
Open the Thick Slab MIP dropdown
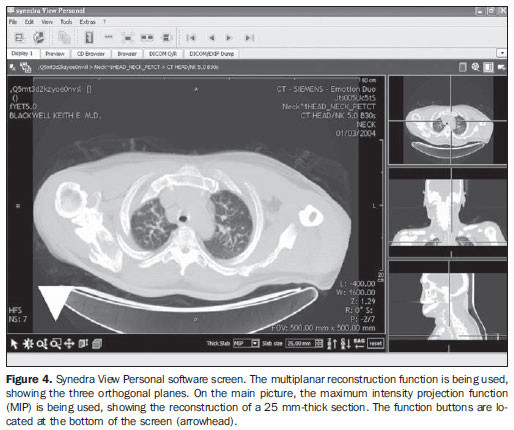point(246,343)
